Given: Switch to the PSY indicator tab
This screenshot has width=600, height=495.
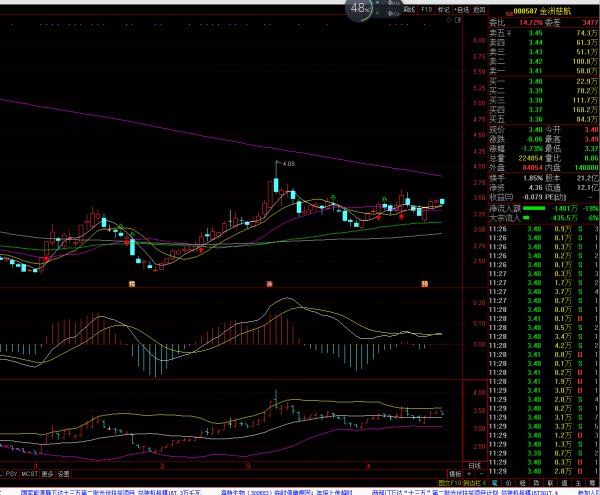Looking at the screenshot, I should (11, 472).
